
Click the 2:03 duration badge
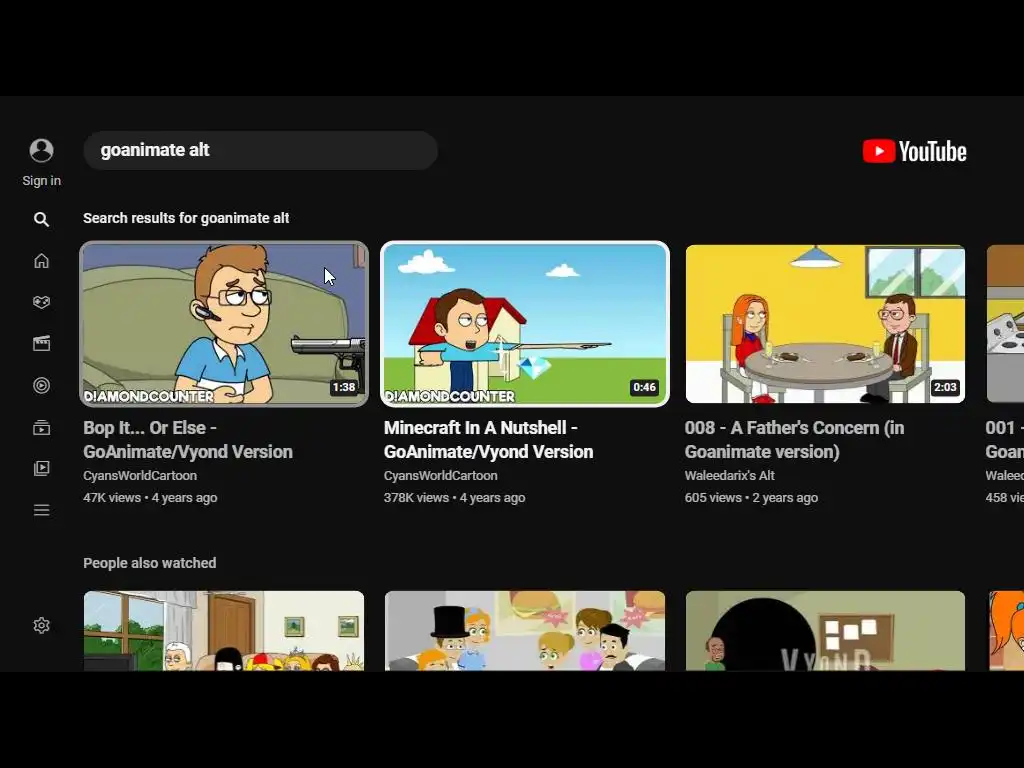[x=945, y=387]
